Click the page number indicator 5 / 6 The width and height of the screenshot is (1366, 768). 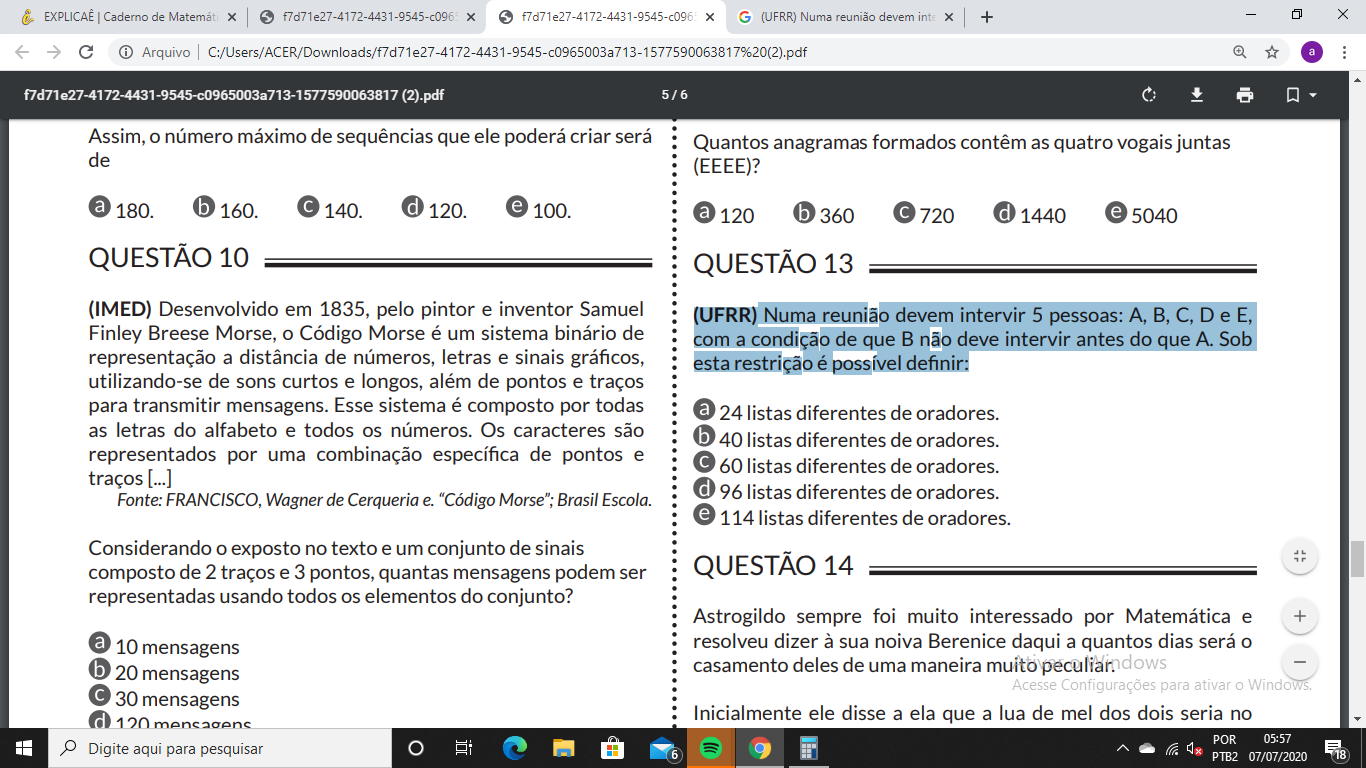tap(674, 95)
